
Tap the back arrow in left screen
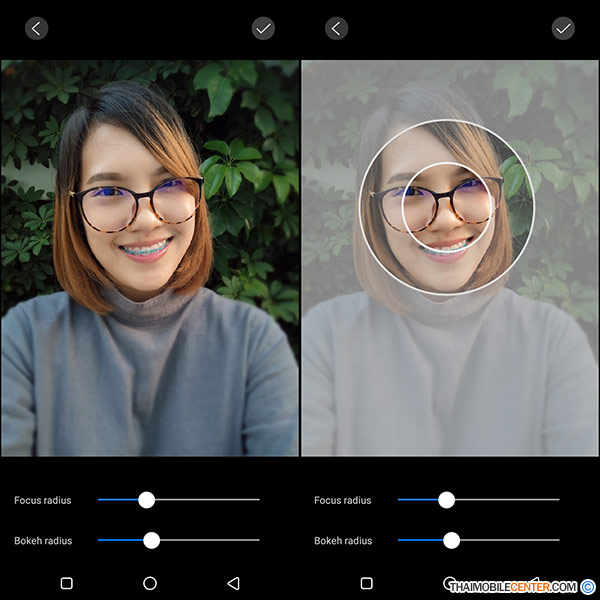coord(36,28)
